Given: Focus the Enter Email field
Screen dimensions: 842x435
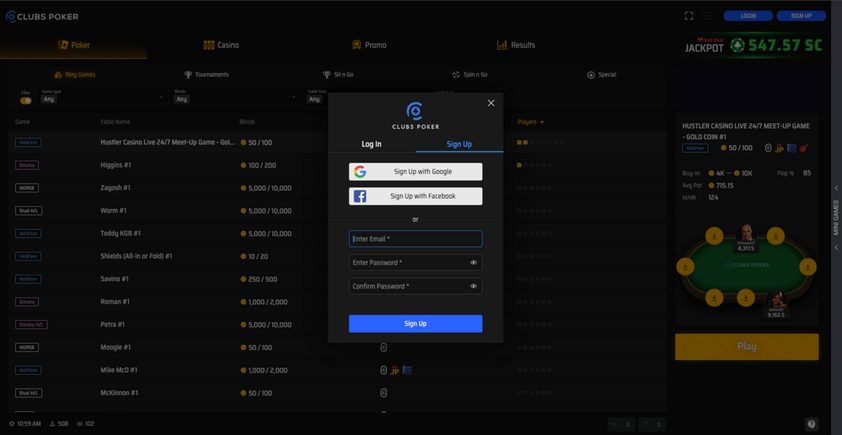Looking at the screenshot, I should click(x=416, y=239).
